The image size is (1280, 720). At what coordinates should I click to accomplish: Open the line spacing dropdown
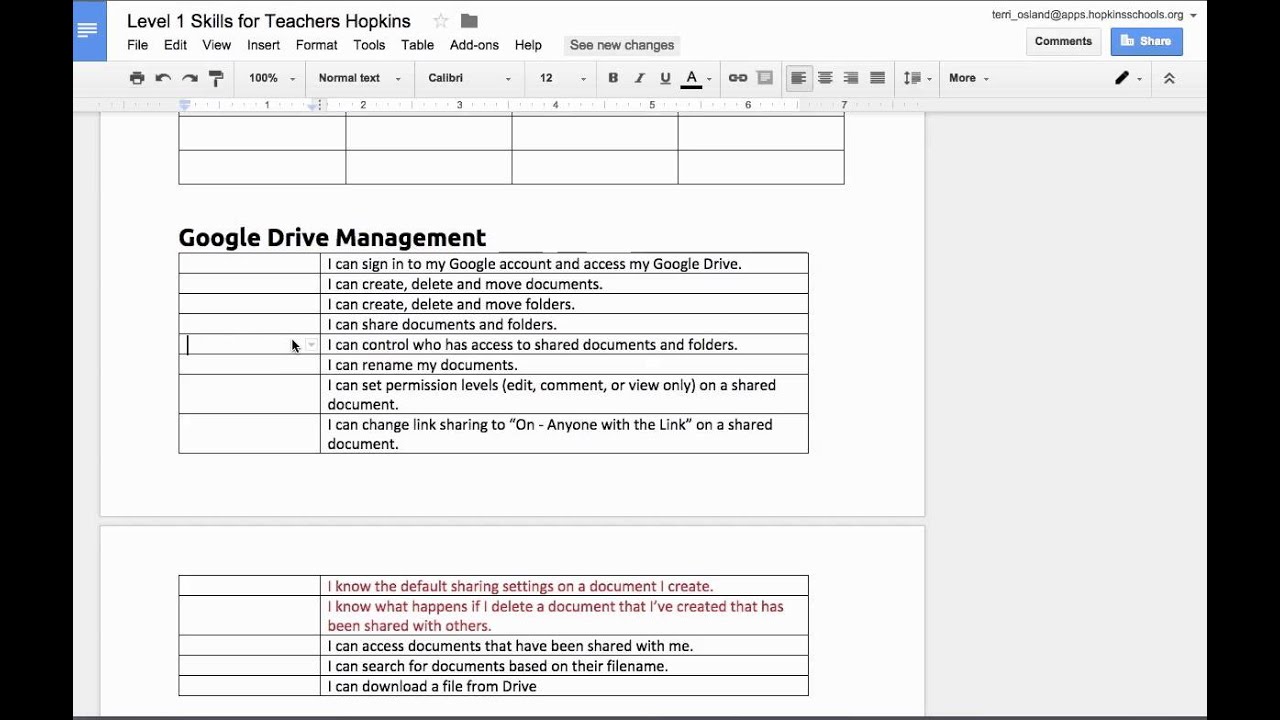[917, 78]
